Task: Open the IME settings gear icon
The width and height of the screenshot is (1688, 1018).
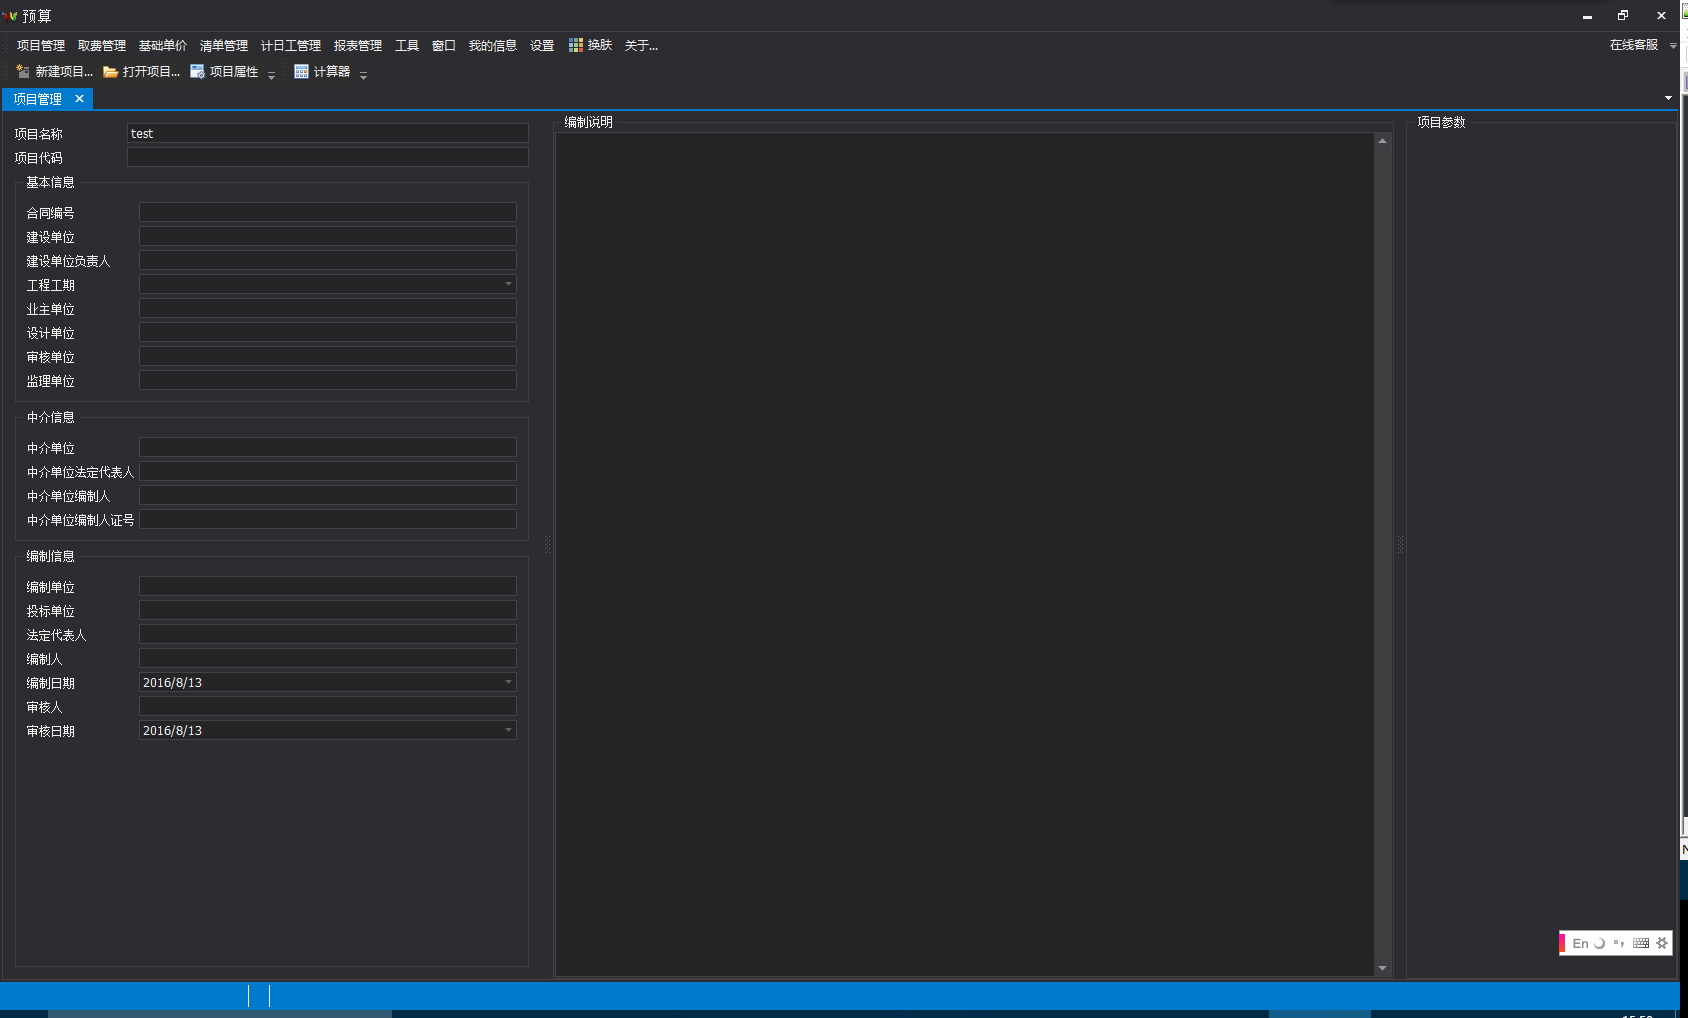Action: click(1662, 943)
